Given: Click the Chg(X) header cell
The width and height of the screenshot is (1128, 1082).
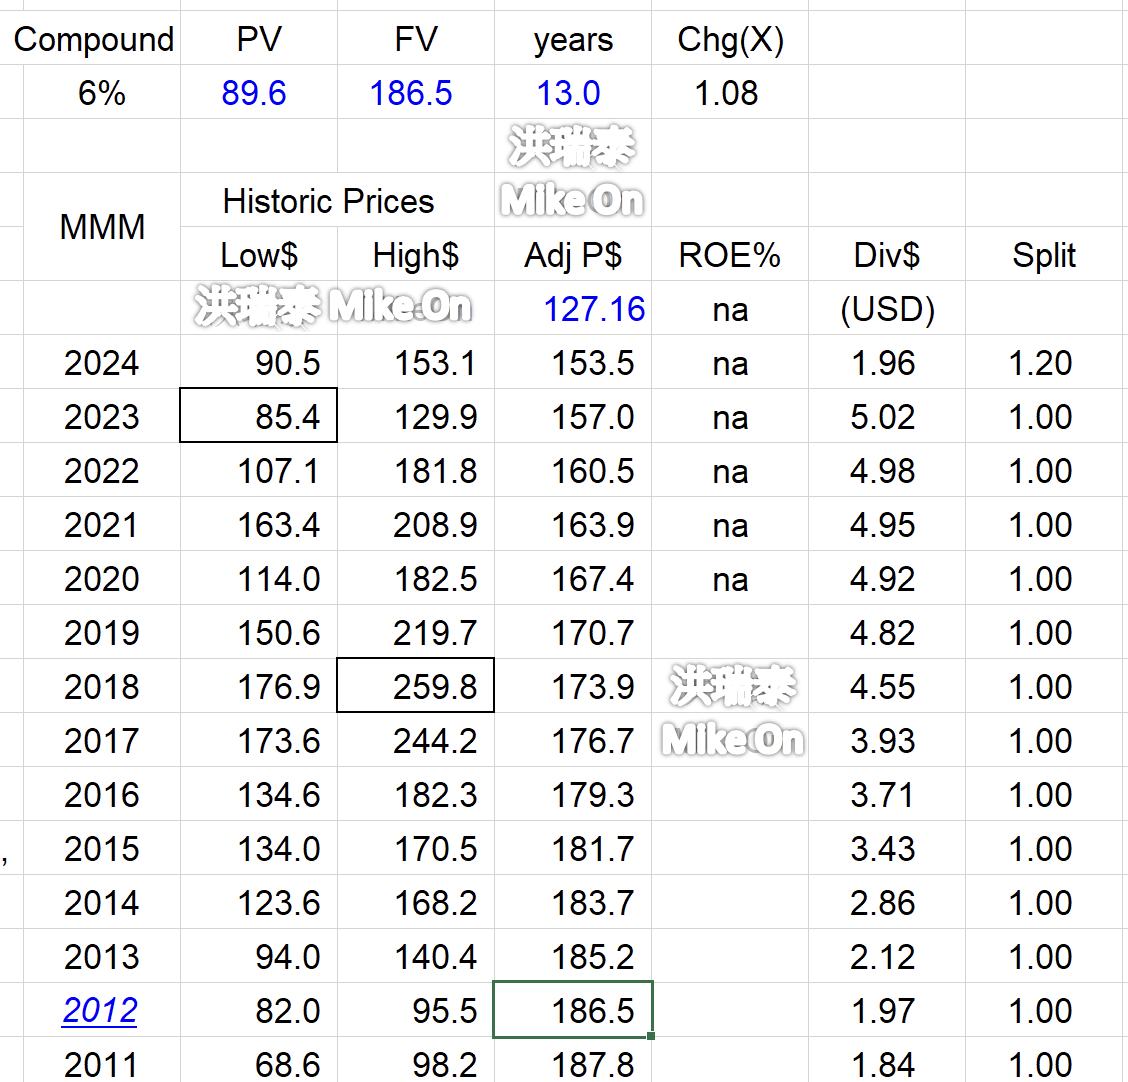Looking at the screenshot, I should [730, 39].
